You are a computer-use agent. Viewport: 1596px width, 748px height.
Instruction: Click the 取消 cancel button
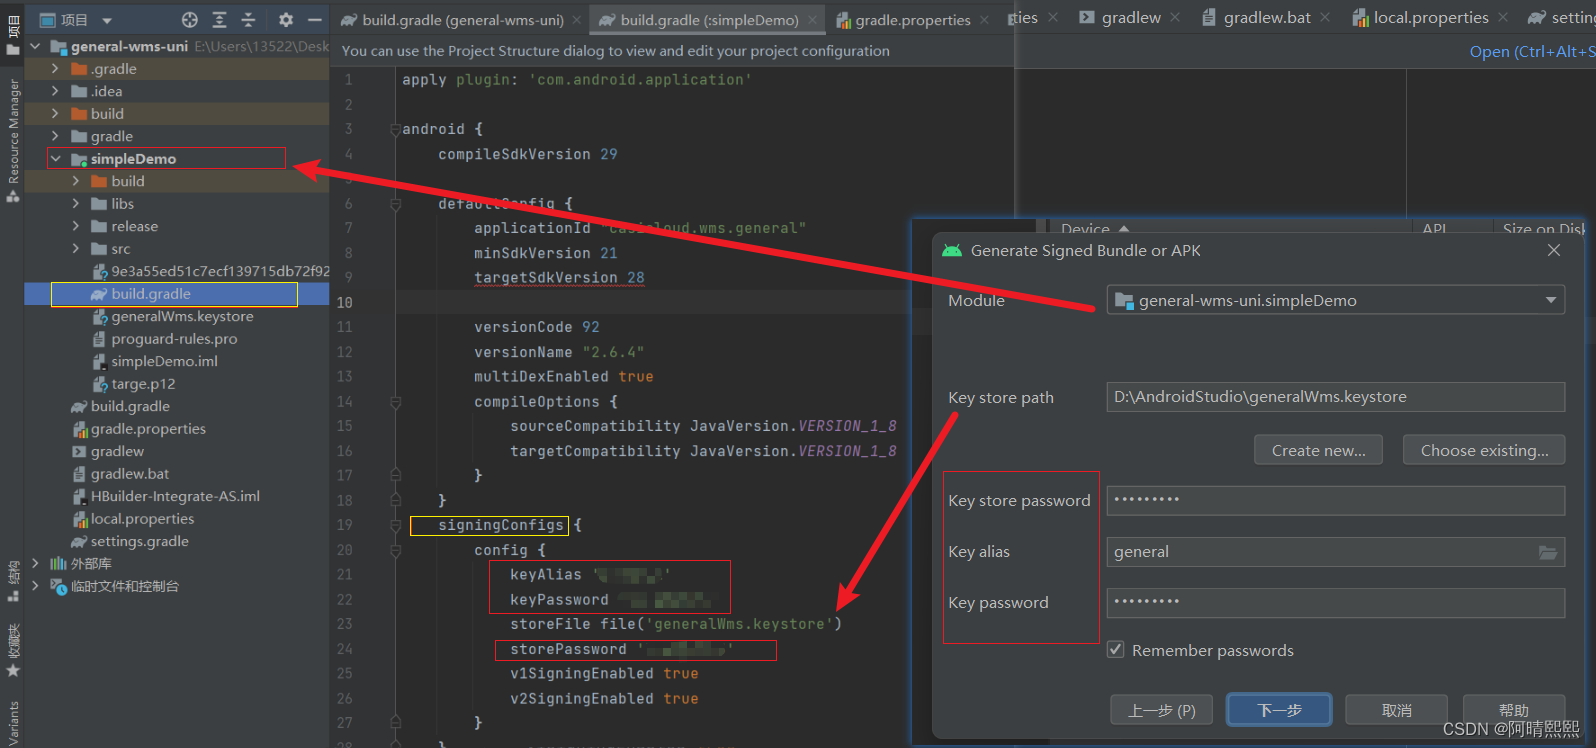(1396, 710)
